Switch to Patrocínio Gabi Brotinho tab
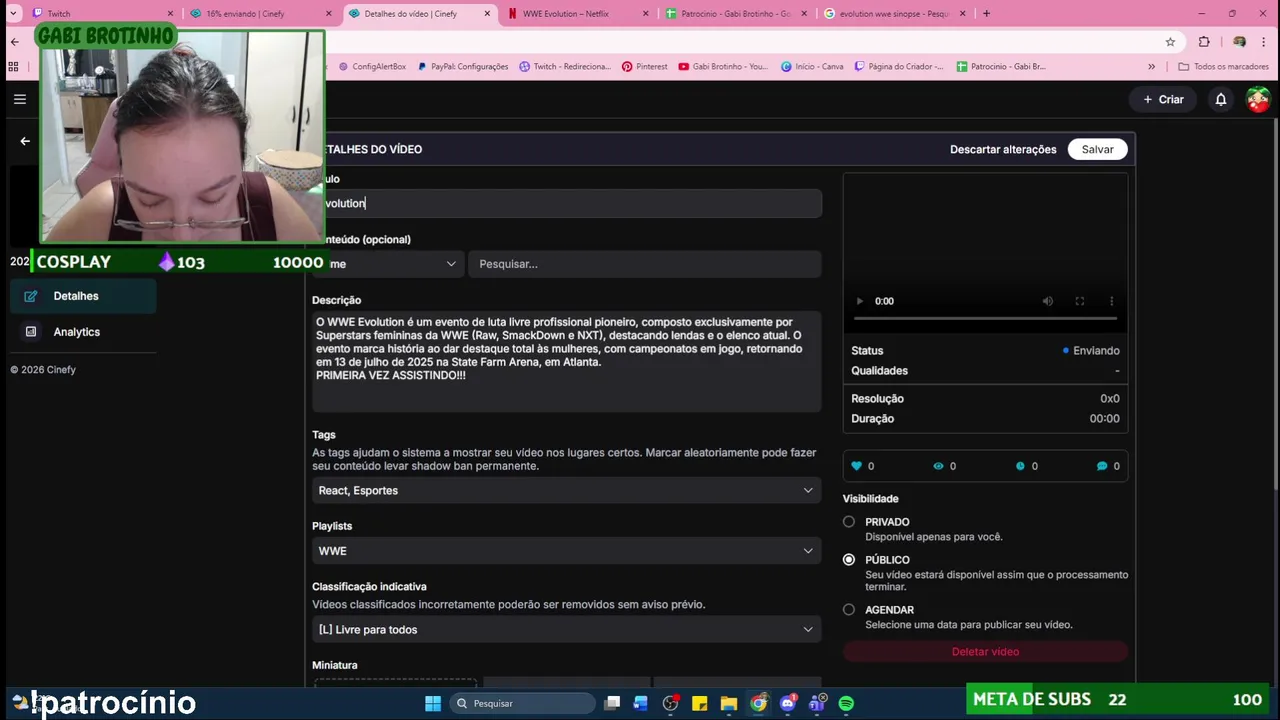The height and width of the screenshot is (720, 1280). click(x=735, y=14)
